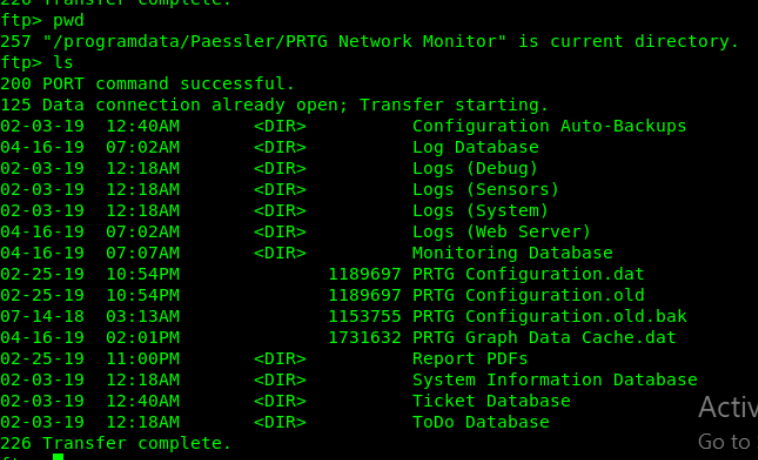
Task: Click the PRTG Configuration.old.bak file name
Action: [x=549, y=316]
